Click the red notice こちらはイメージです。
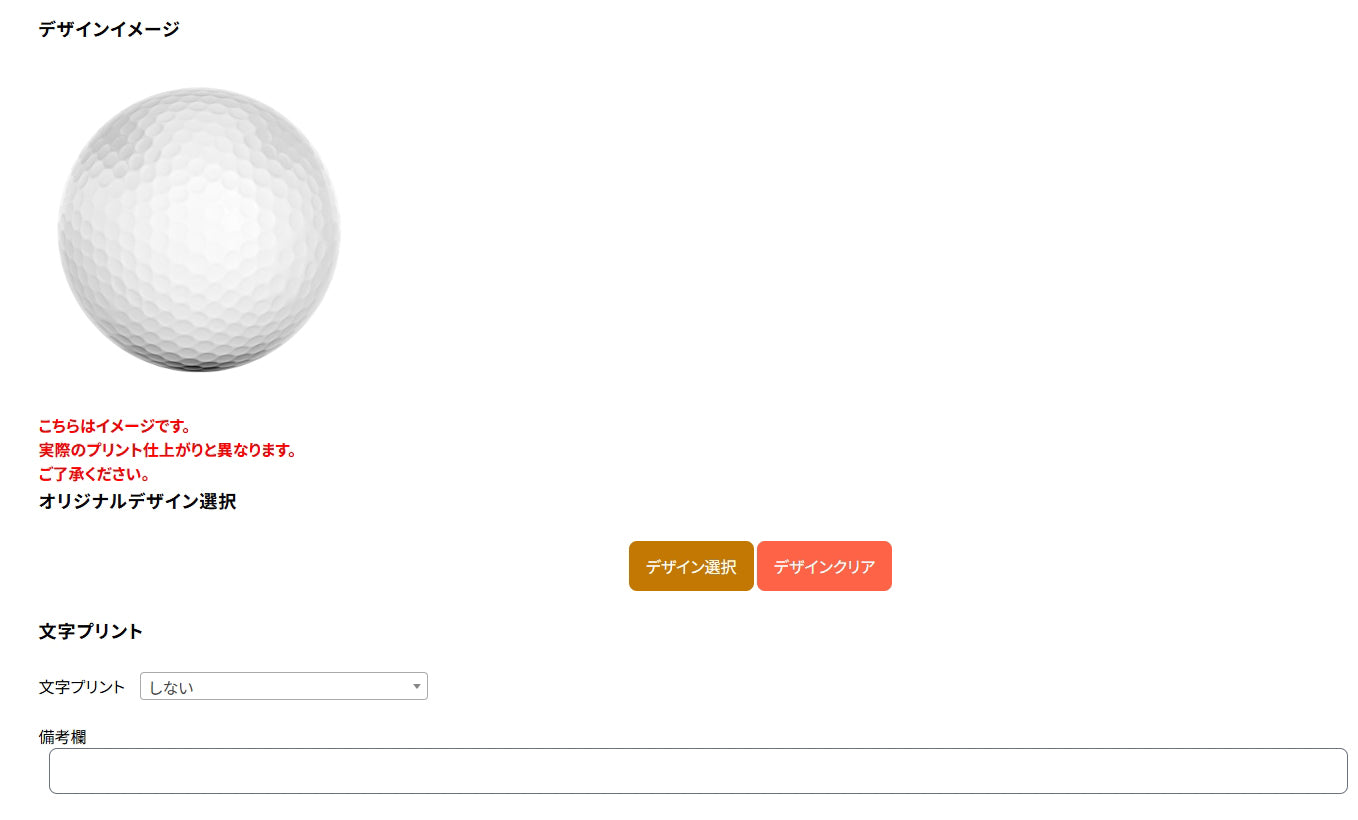 point(115,426)
